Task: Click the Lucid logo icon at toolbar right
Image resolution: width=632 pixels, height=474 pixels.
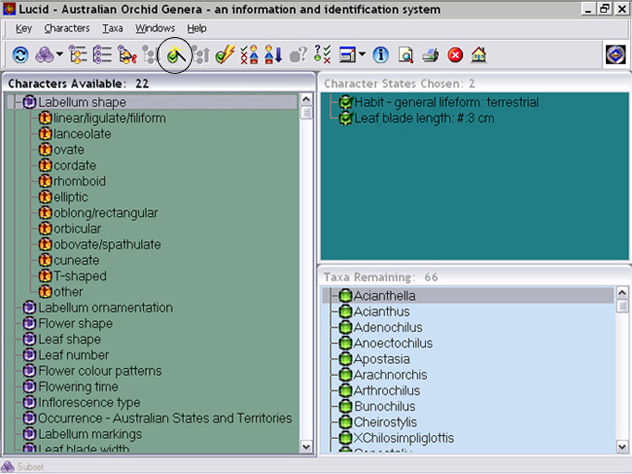Action: [616, 54]
